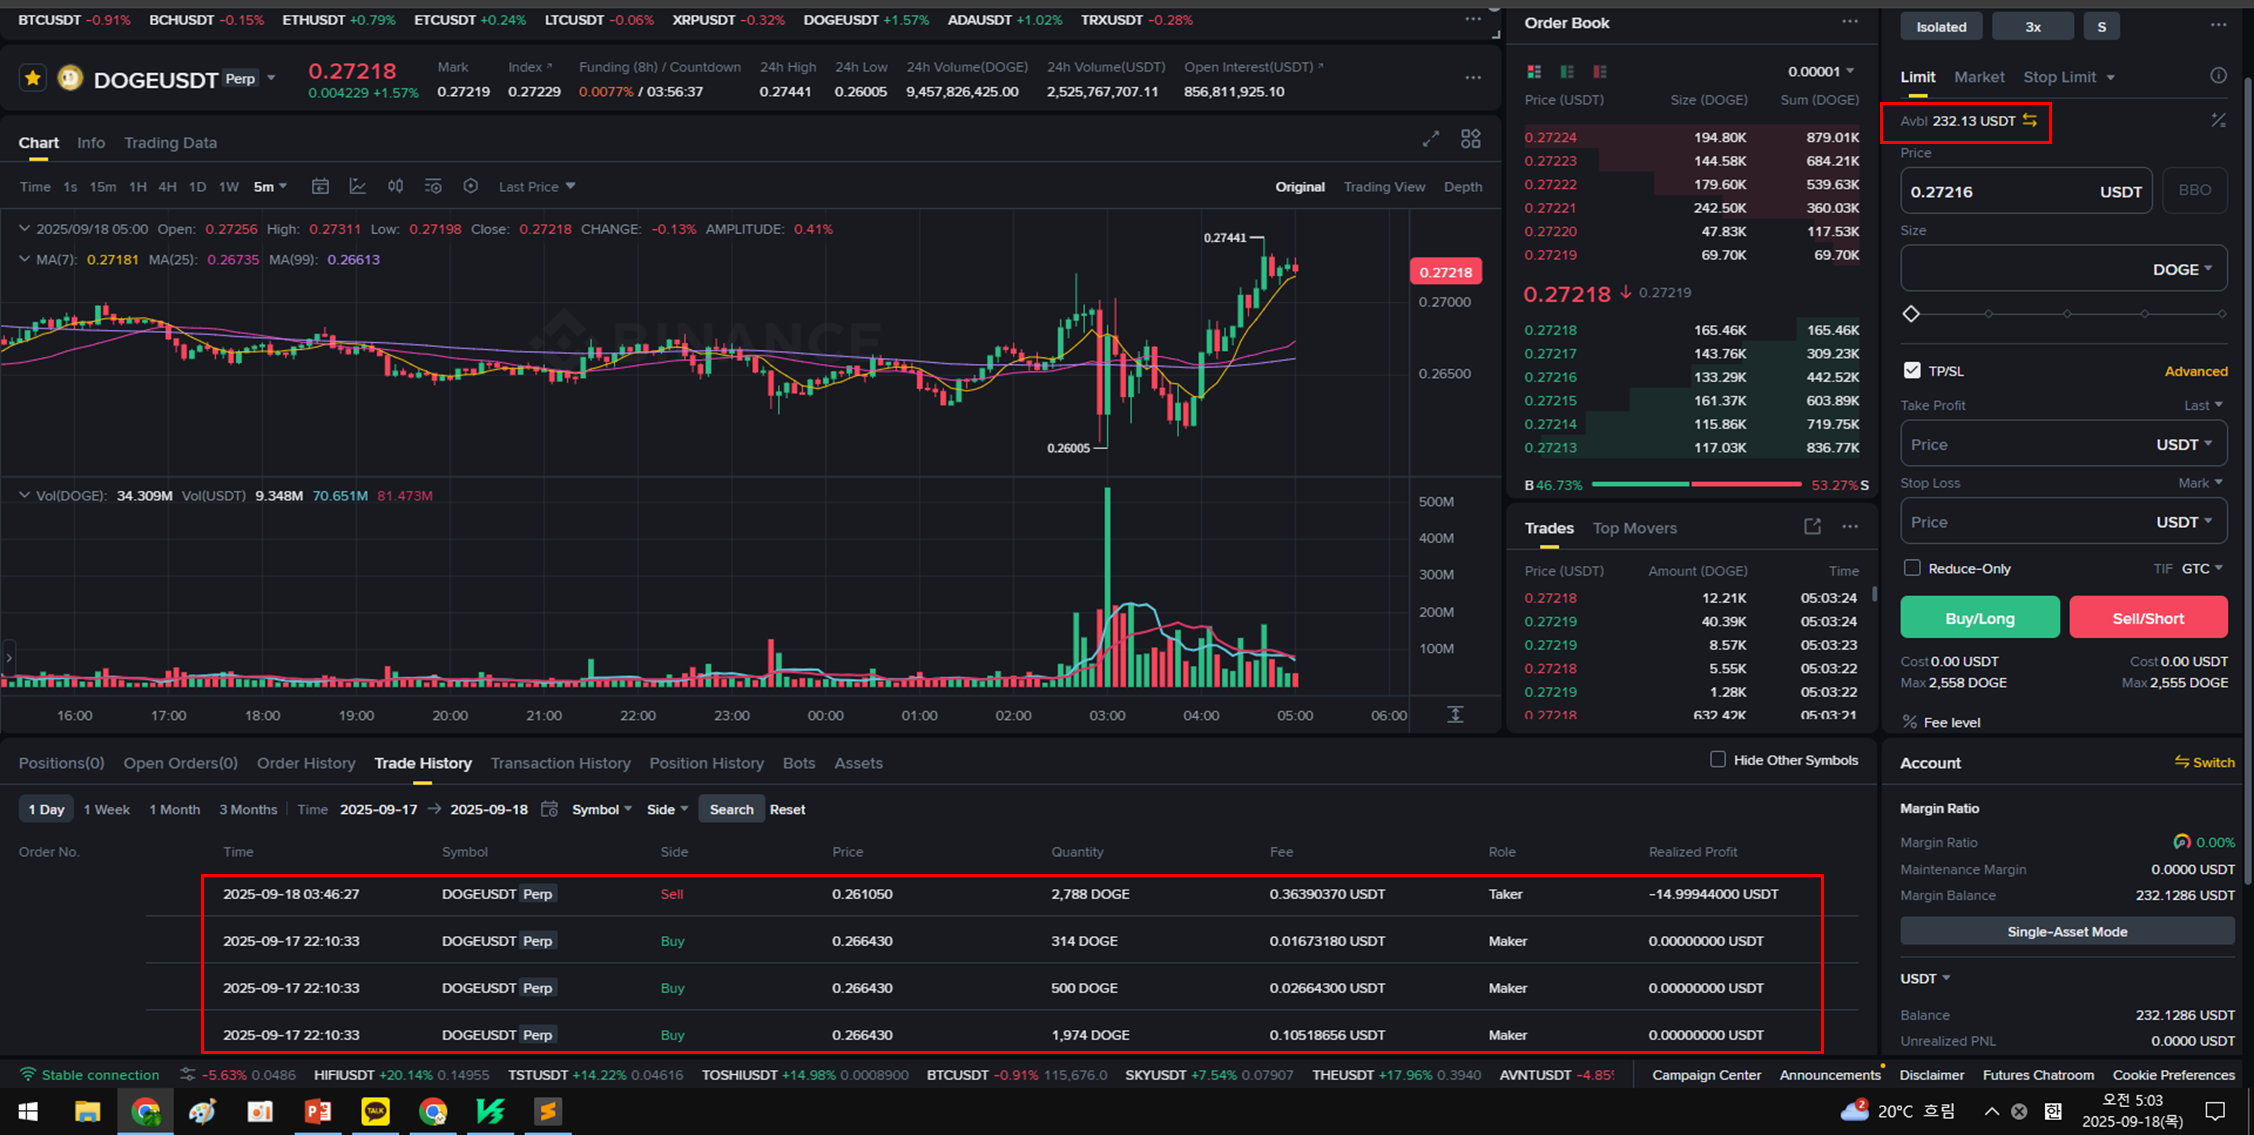Click the Search button in trade history
This screenshot has width=2254, height=1135.
click(x=731, y=809)
